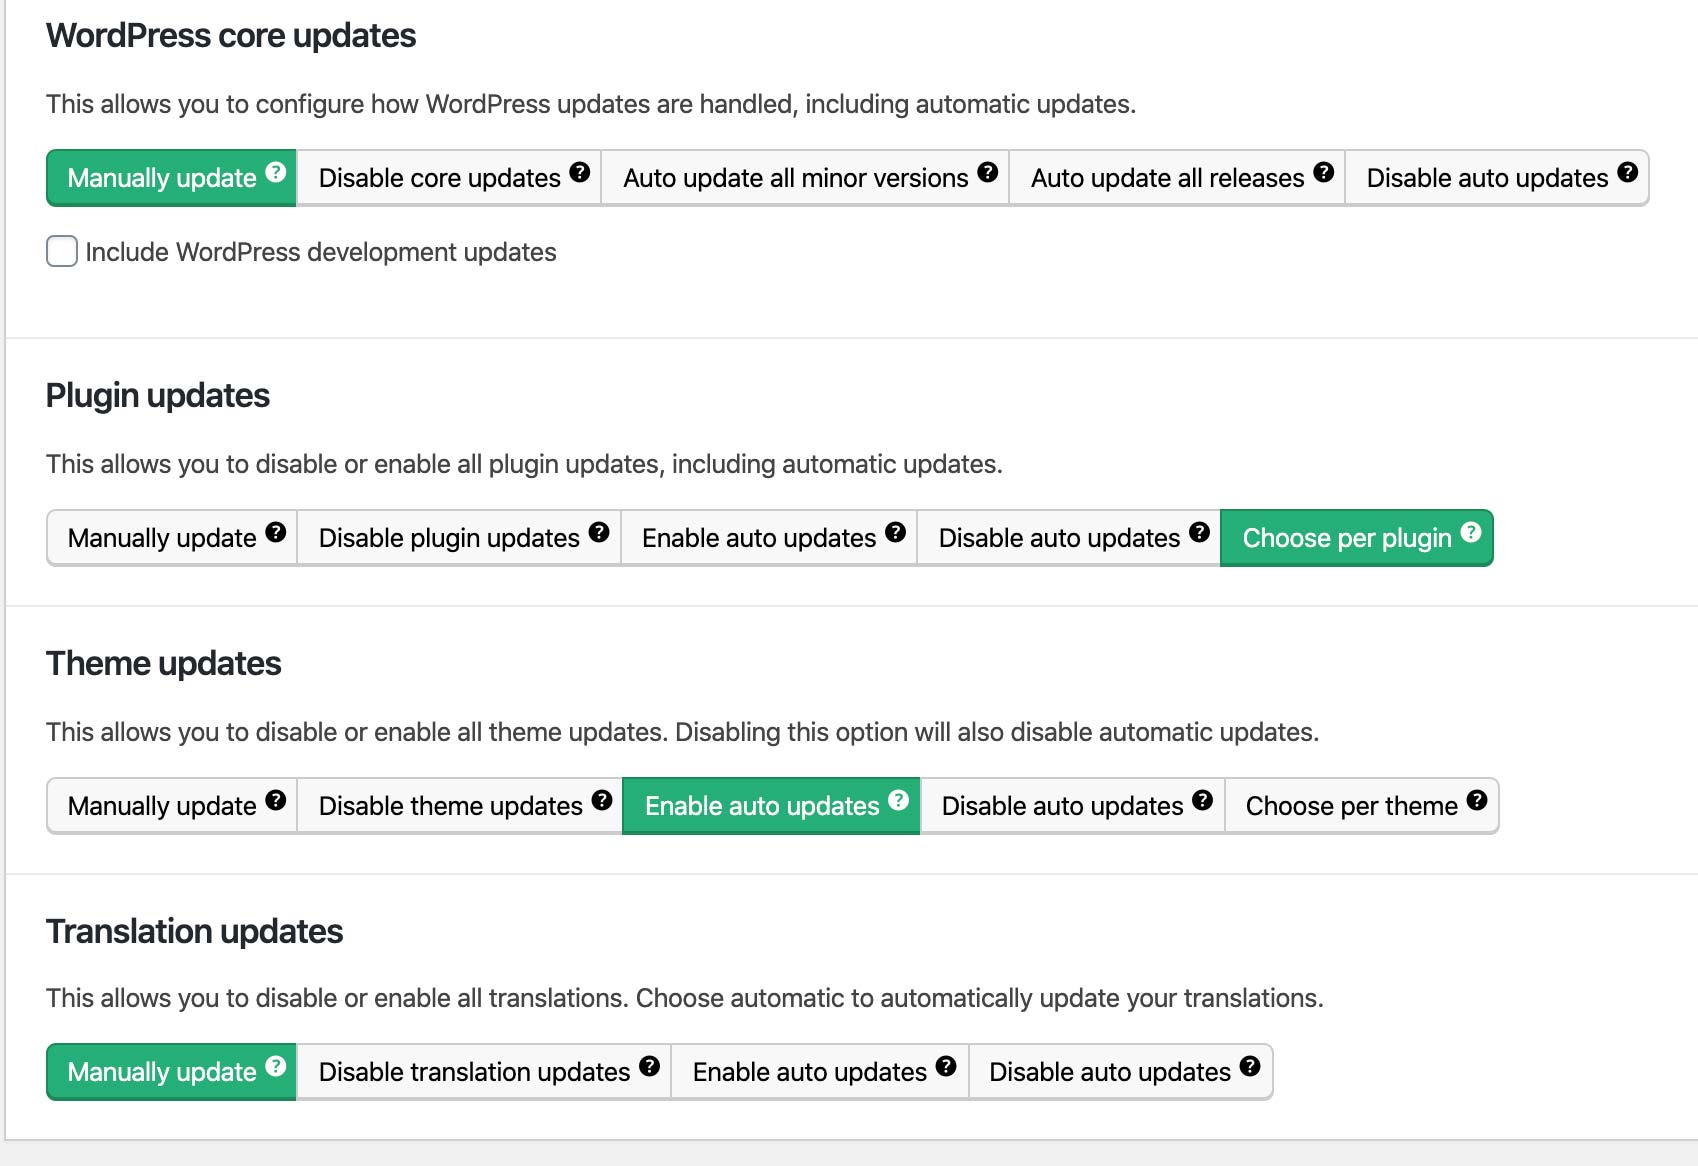Choose Disable core updates option
Viewport: 1698px width, 1166px height.
pos(448,178)
